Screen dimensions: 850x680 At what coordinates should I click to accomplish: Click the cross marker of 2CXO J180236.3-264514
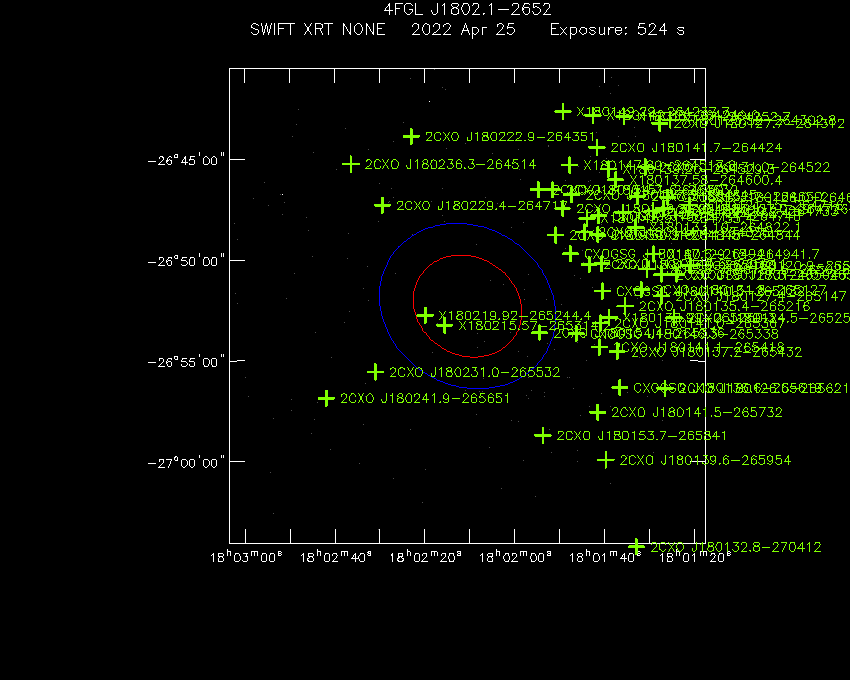351,164
